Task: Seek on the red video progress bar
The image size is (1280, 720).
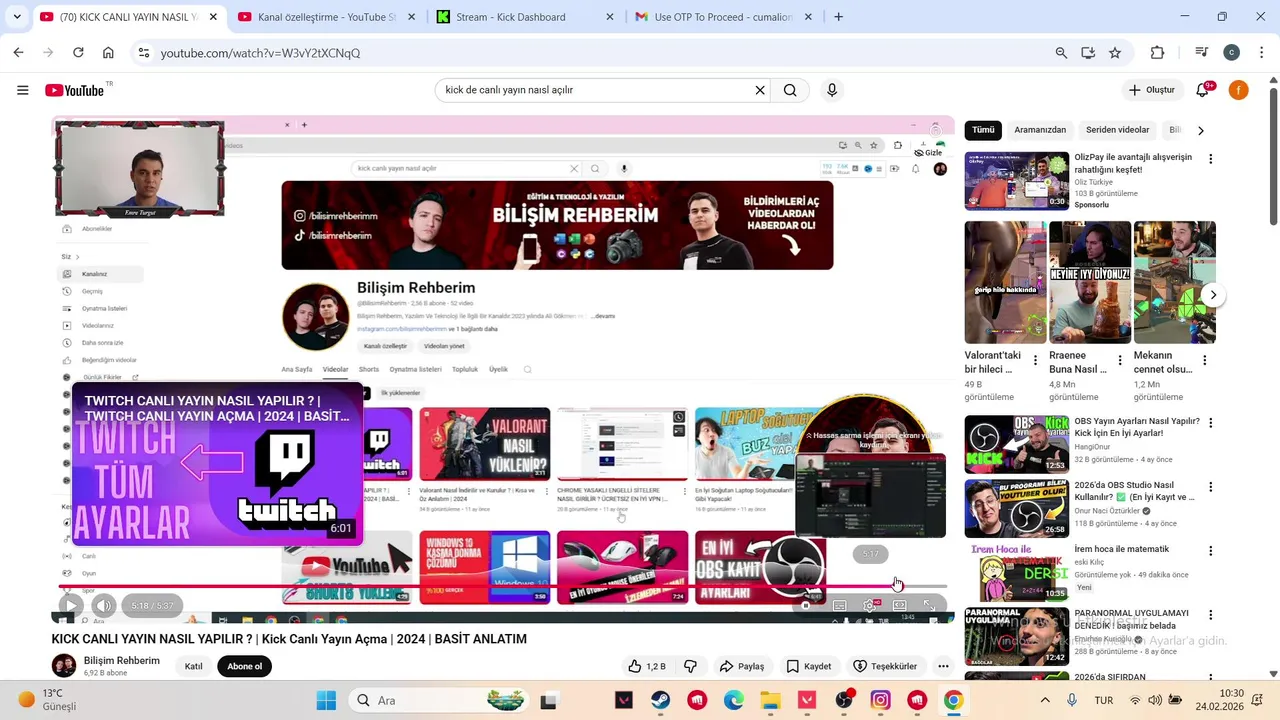Action: tap(503, 586)
